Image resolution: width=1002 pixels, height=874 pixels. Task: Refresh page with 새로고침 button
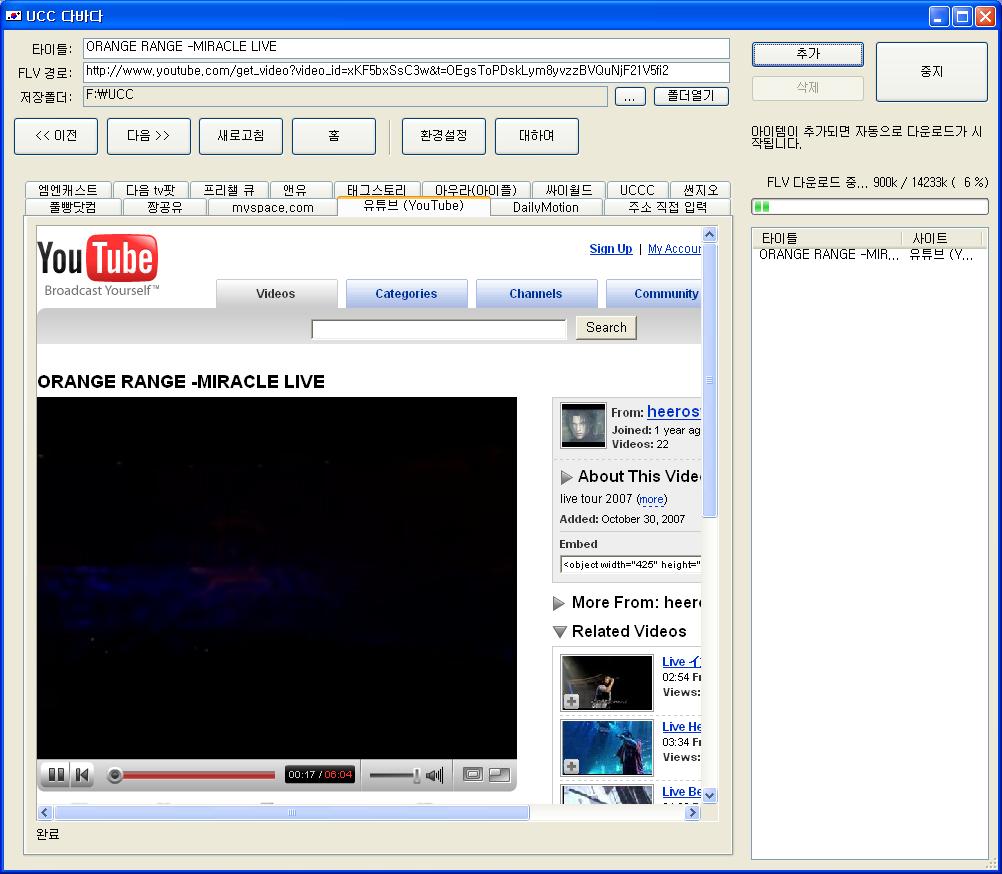[241, 136]
